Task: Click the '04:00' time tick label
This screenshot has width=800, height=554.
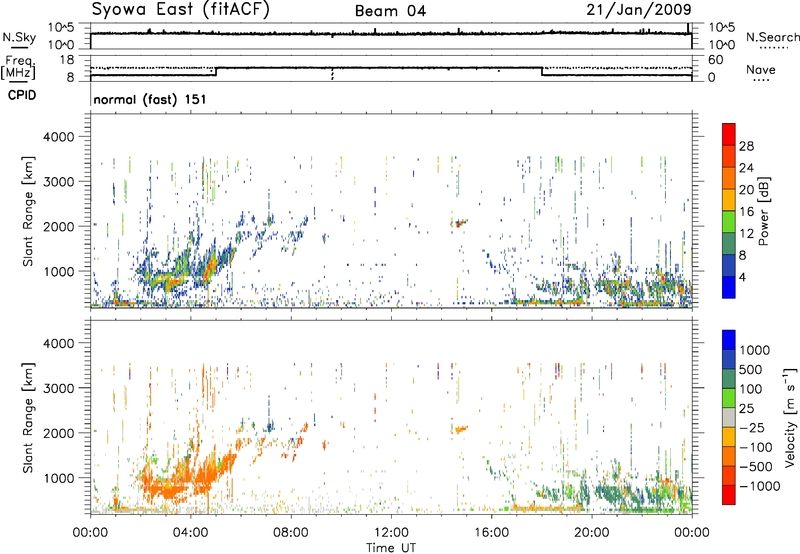Action: click(190, 533)
